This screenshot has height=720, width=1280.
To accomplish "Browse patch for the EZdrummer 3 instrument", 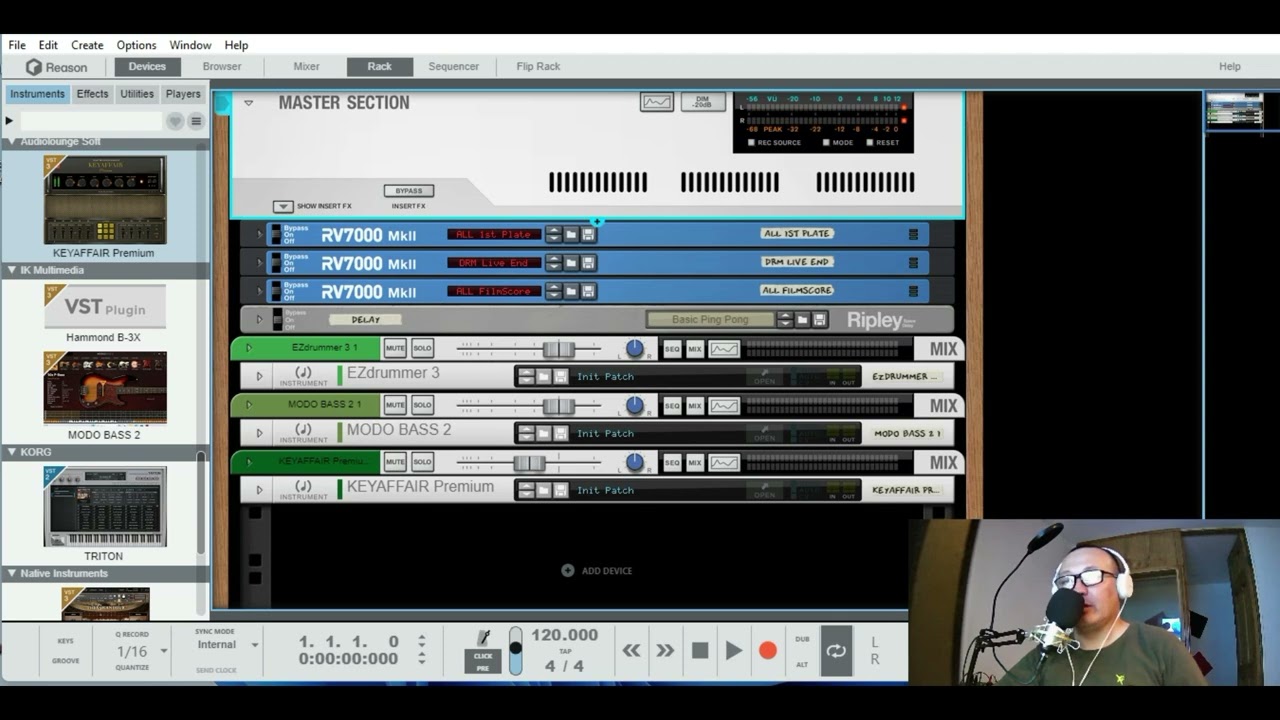I will click(x=543, y=377).
